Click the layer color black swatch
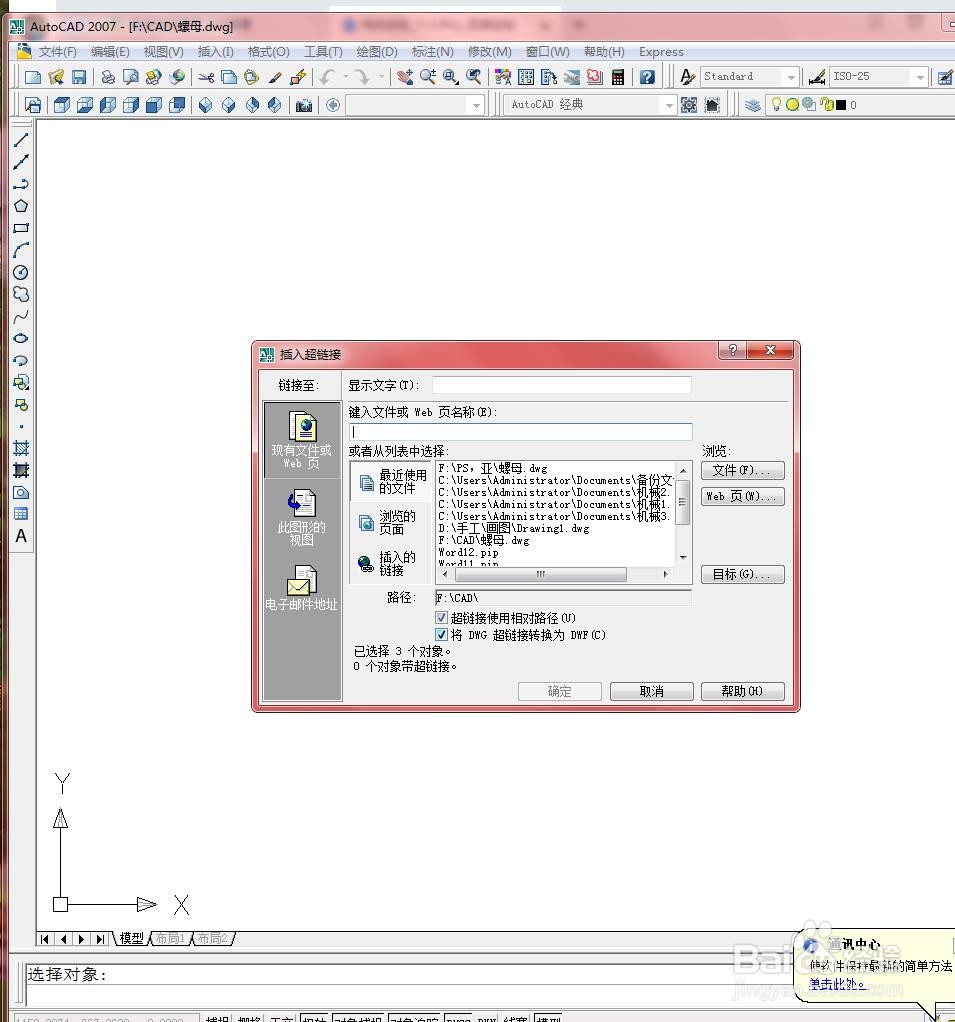The width and height of the screenshot is (955, 1022). 841,105
